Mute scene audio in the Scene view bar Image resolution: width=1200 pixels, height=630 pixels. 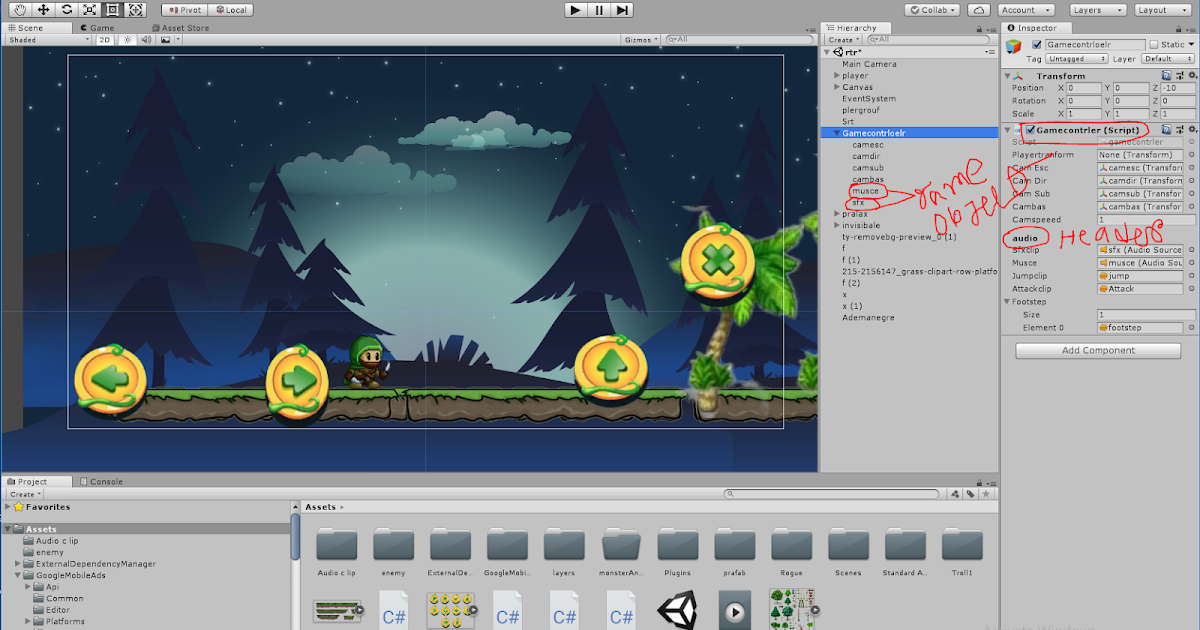(144, 40)
